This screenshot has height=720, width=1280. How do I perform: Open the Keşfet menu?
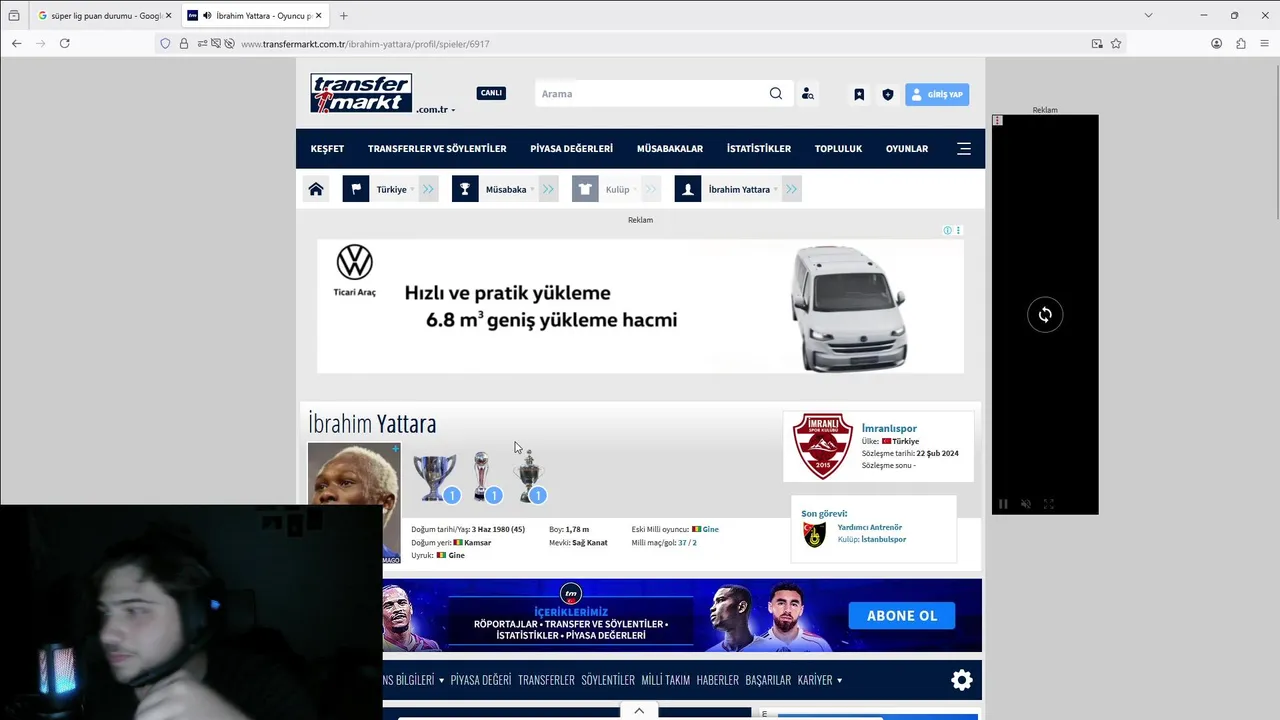coord(327,148)
